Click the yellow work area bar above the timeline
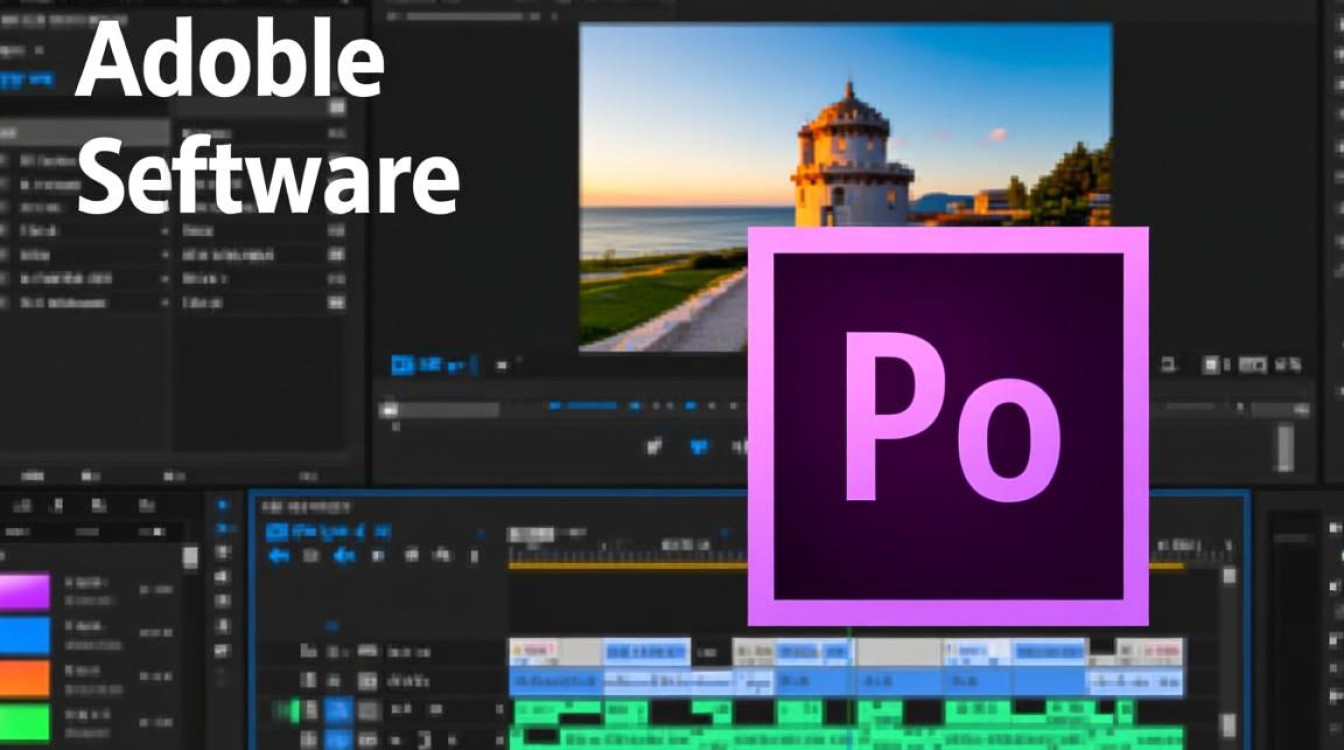 [628, 567]
